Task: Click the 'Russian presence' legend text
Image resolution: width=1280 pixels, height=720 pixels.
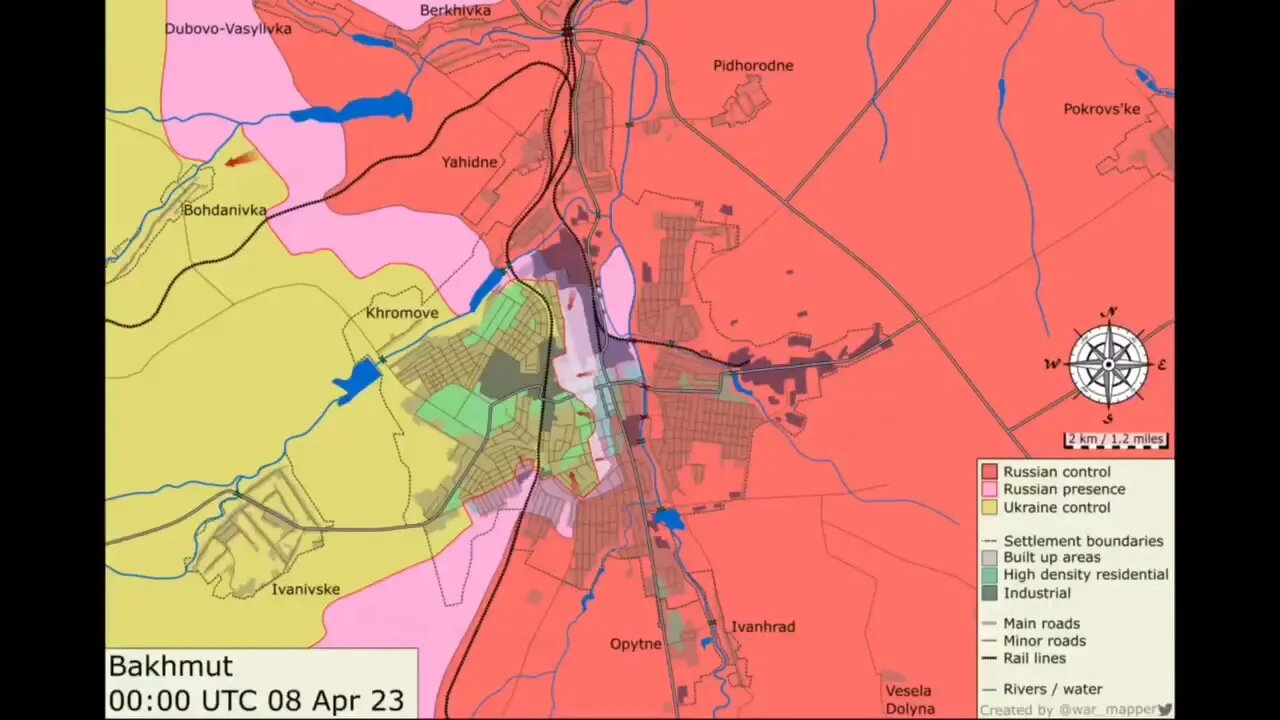Action: point(1065,489)
